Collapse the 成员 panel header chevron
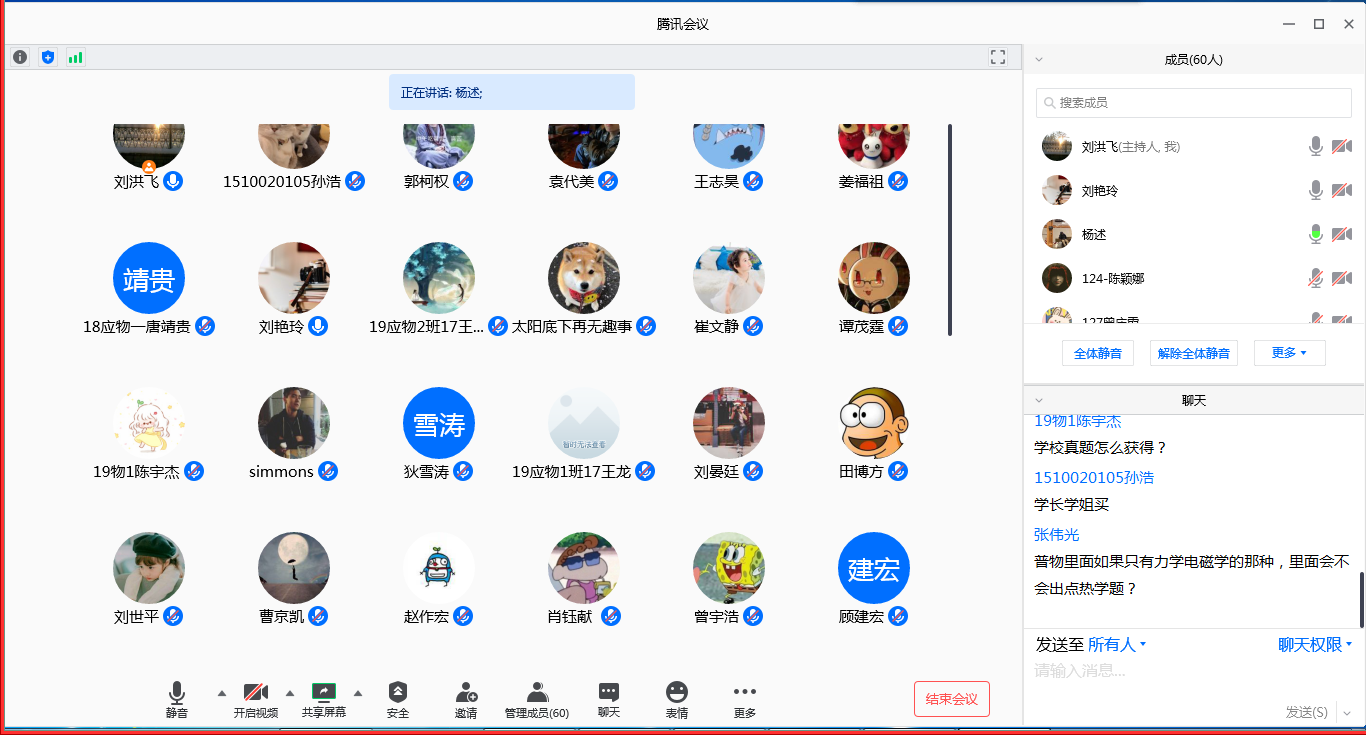This screenshot has width=1366, height=735. click(1039, 59)
